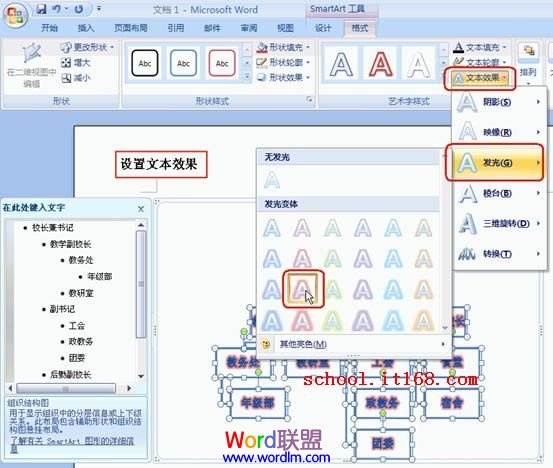Open the 插入 ribbon tab
The height and width of the screenshot is (468, 553).
tap(86, 28)
